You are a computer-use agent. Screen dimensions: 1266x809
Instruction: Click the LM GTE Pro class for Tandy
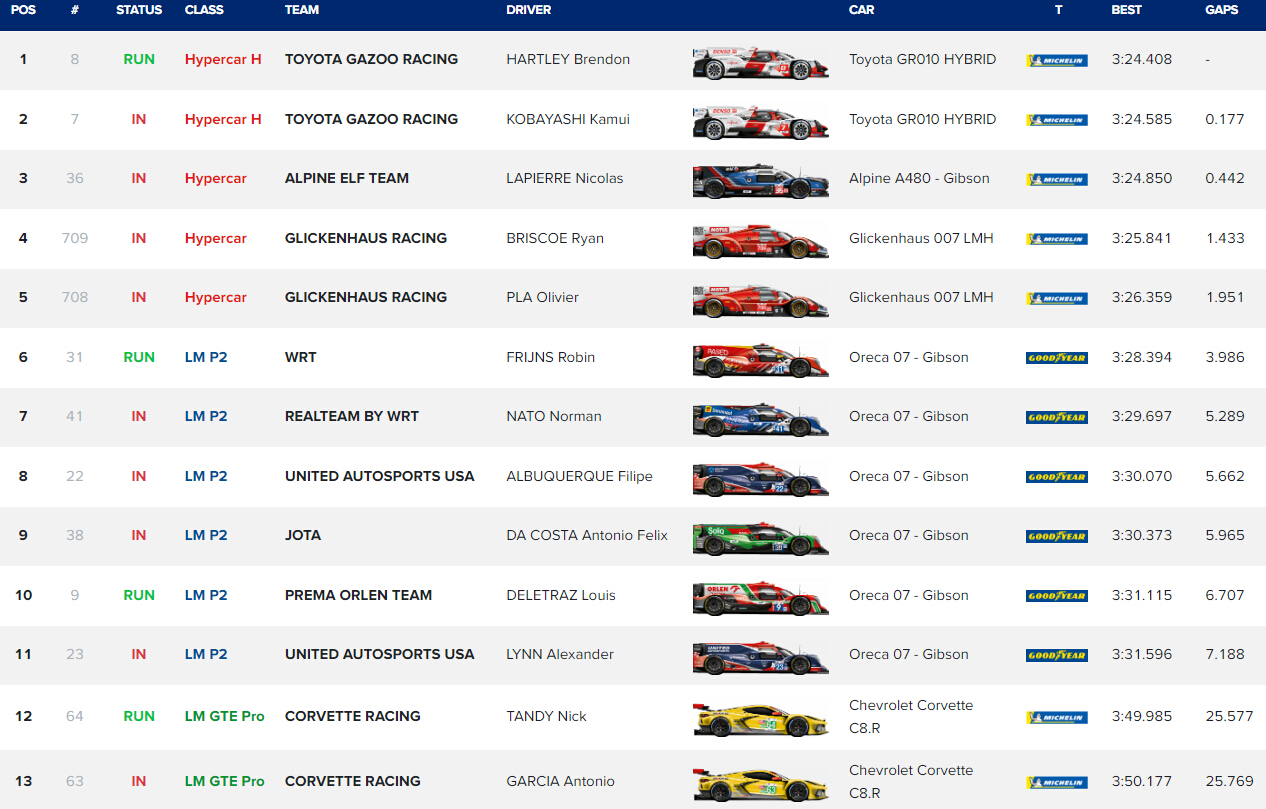[224, 716]
